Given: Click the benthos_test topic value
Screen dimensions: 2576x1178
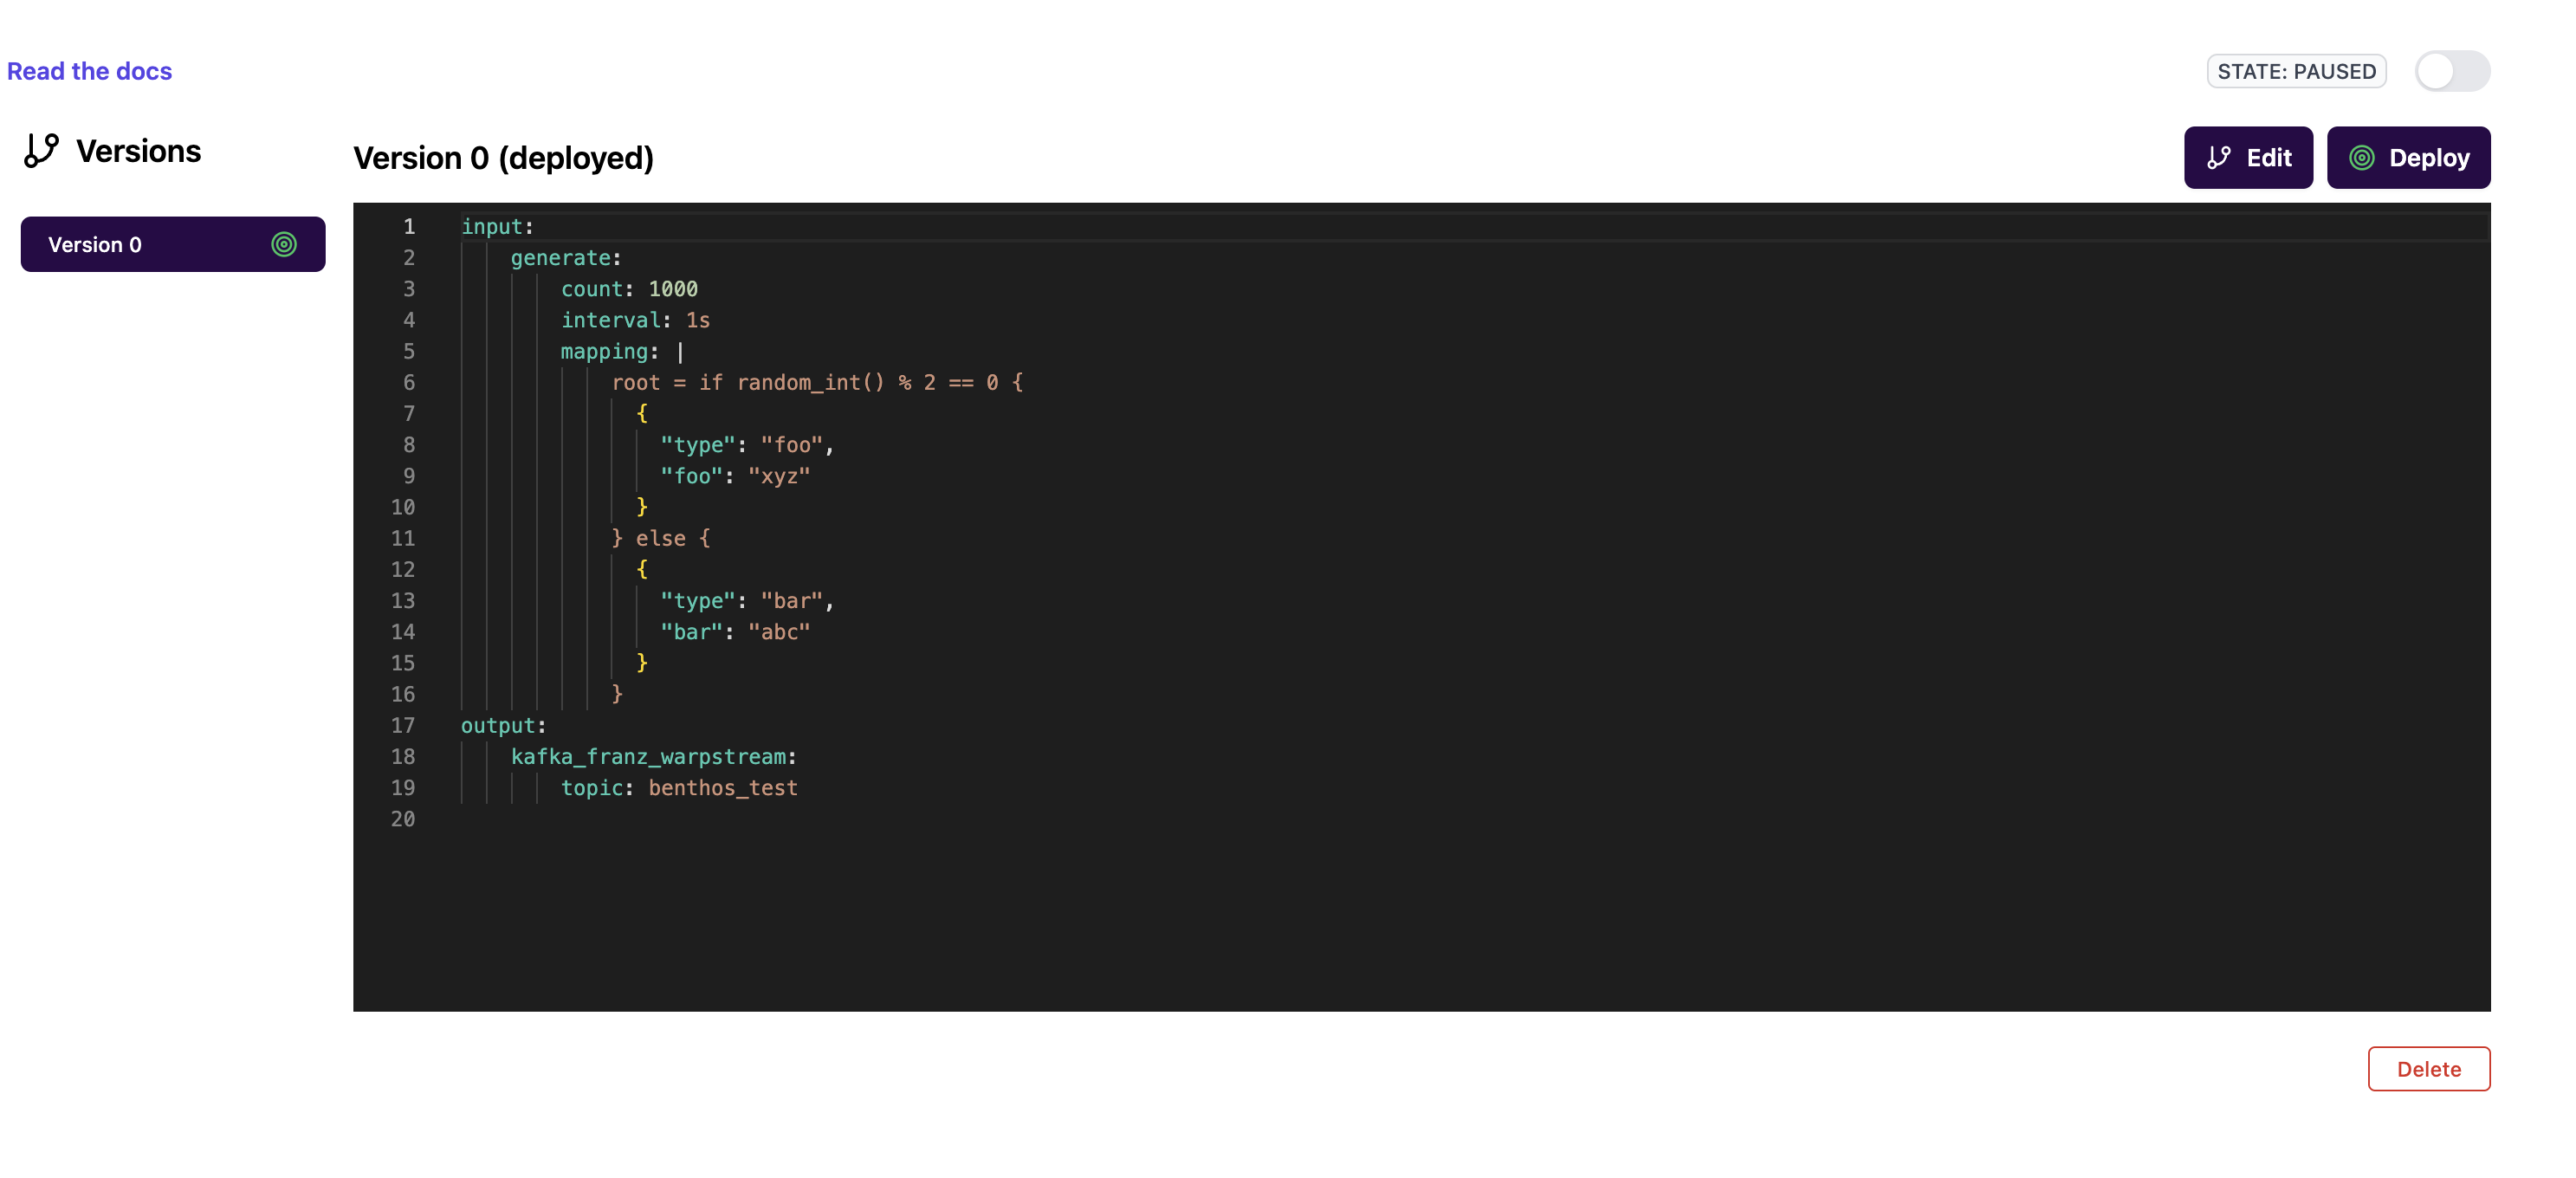Looking at the screenshot, I should (722, 788).
